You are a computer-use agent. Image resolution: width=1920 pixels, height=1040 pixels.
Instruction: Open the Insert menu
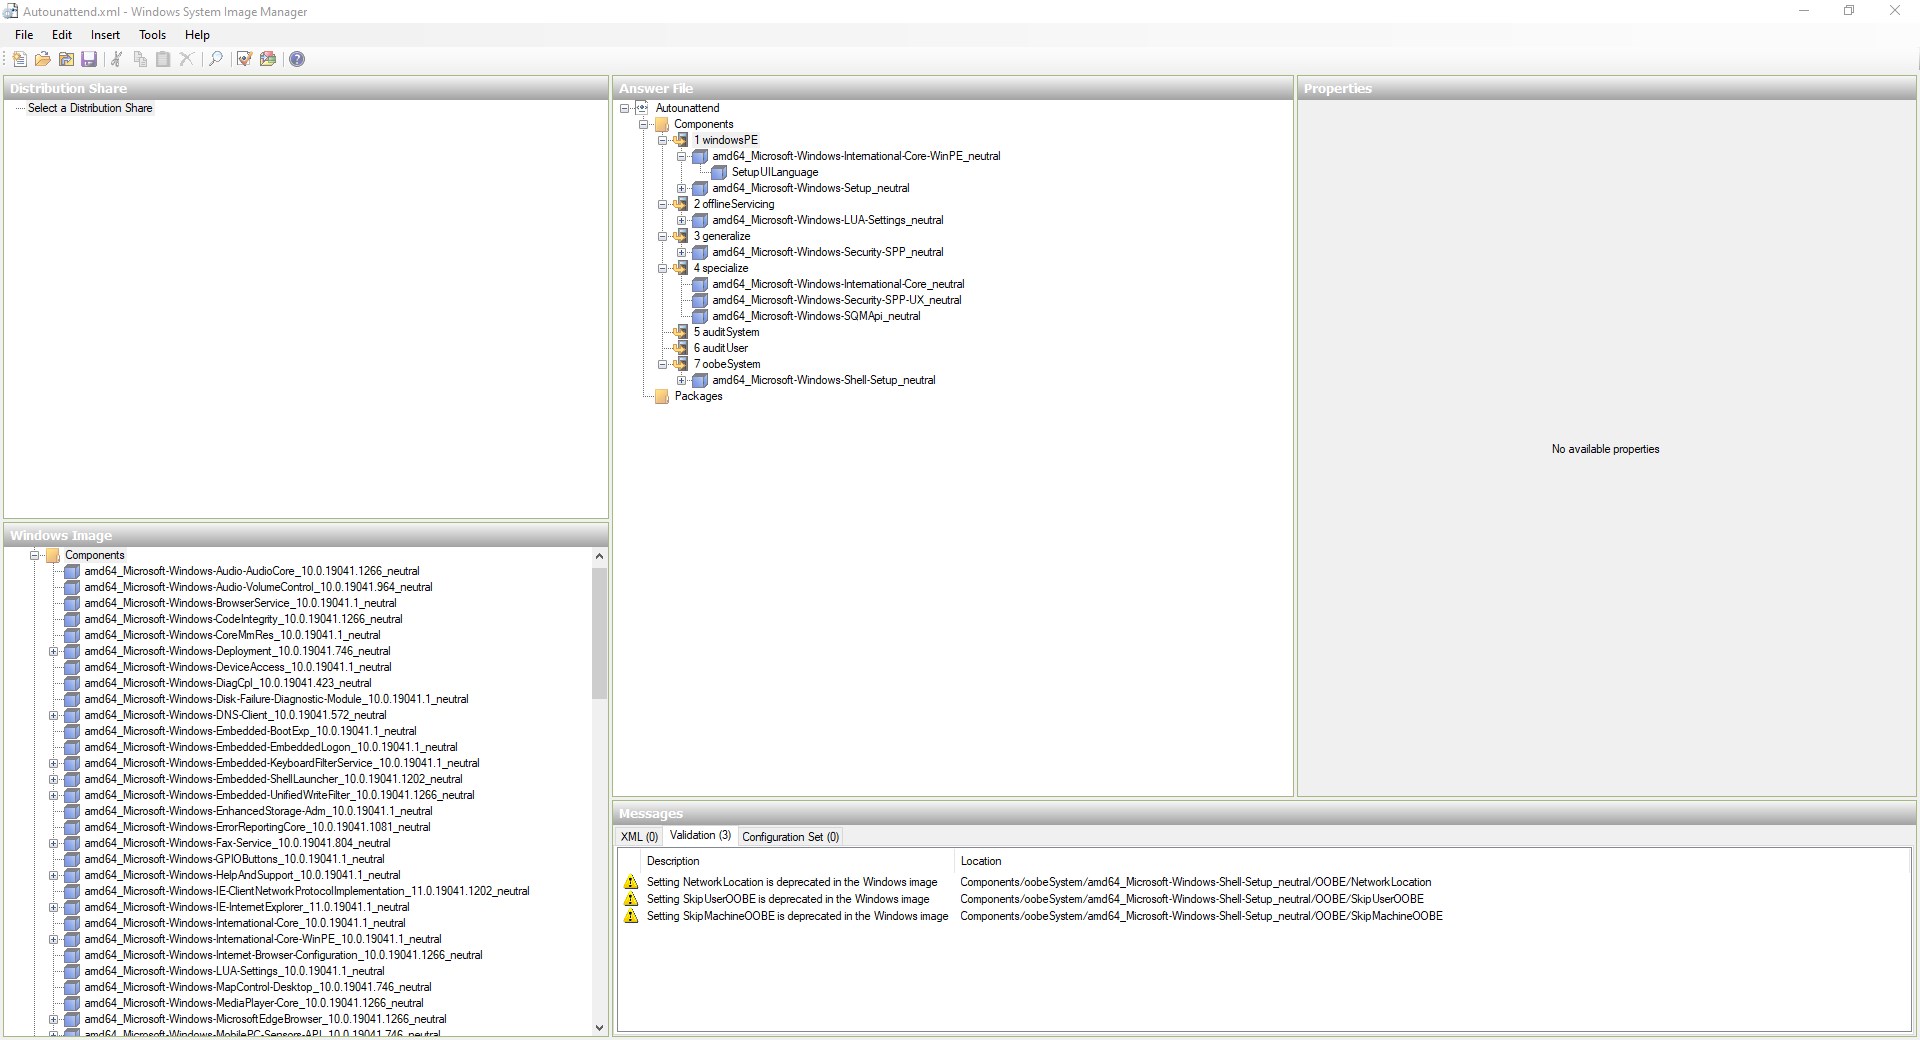105,35
